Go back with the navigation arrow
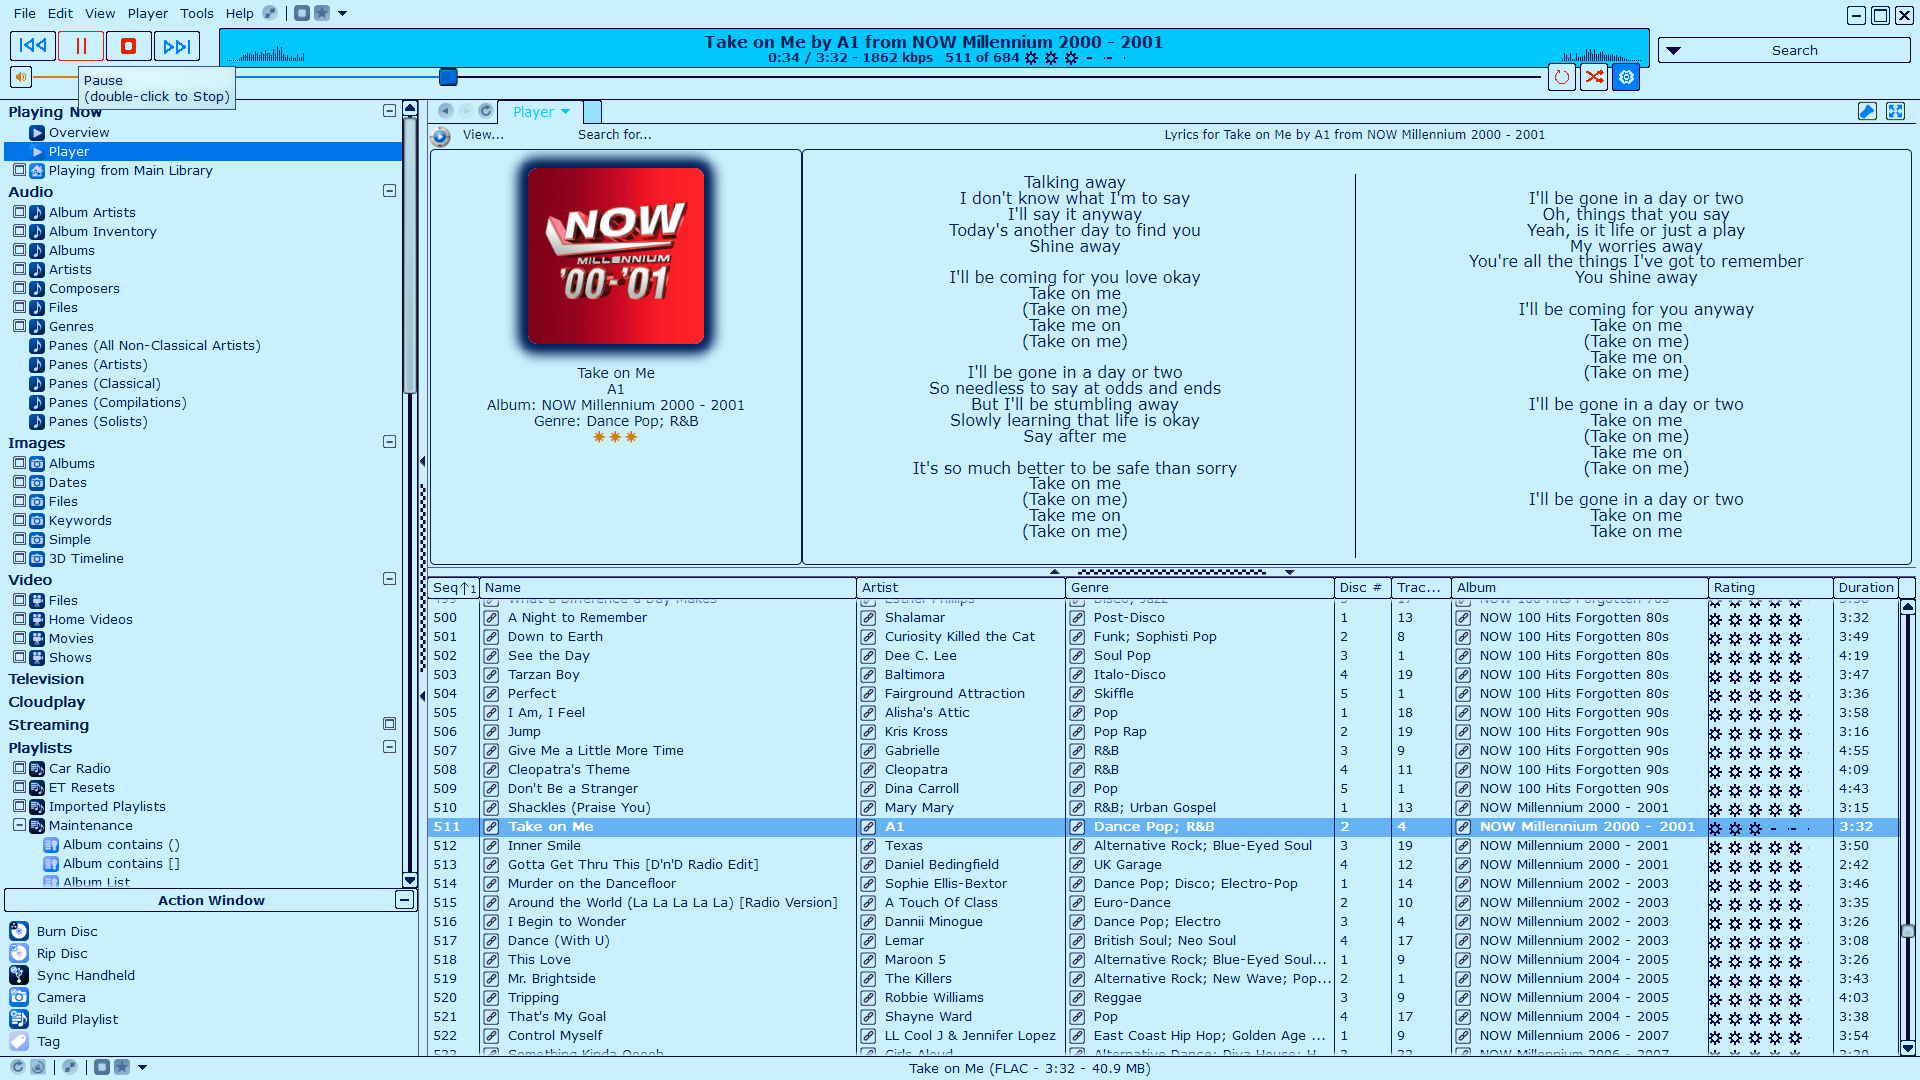Image resolution: width=1920 pixels, height=1080 pixels. click(x=446, y=111)
